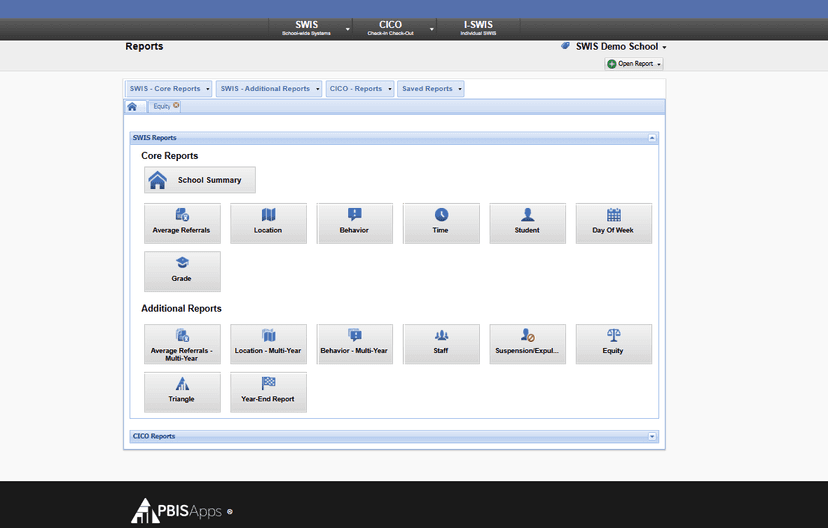Go to the home tab icon
Image resolution: width=828 pixels, height=528 pixels.
tap(132, 107)
